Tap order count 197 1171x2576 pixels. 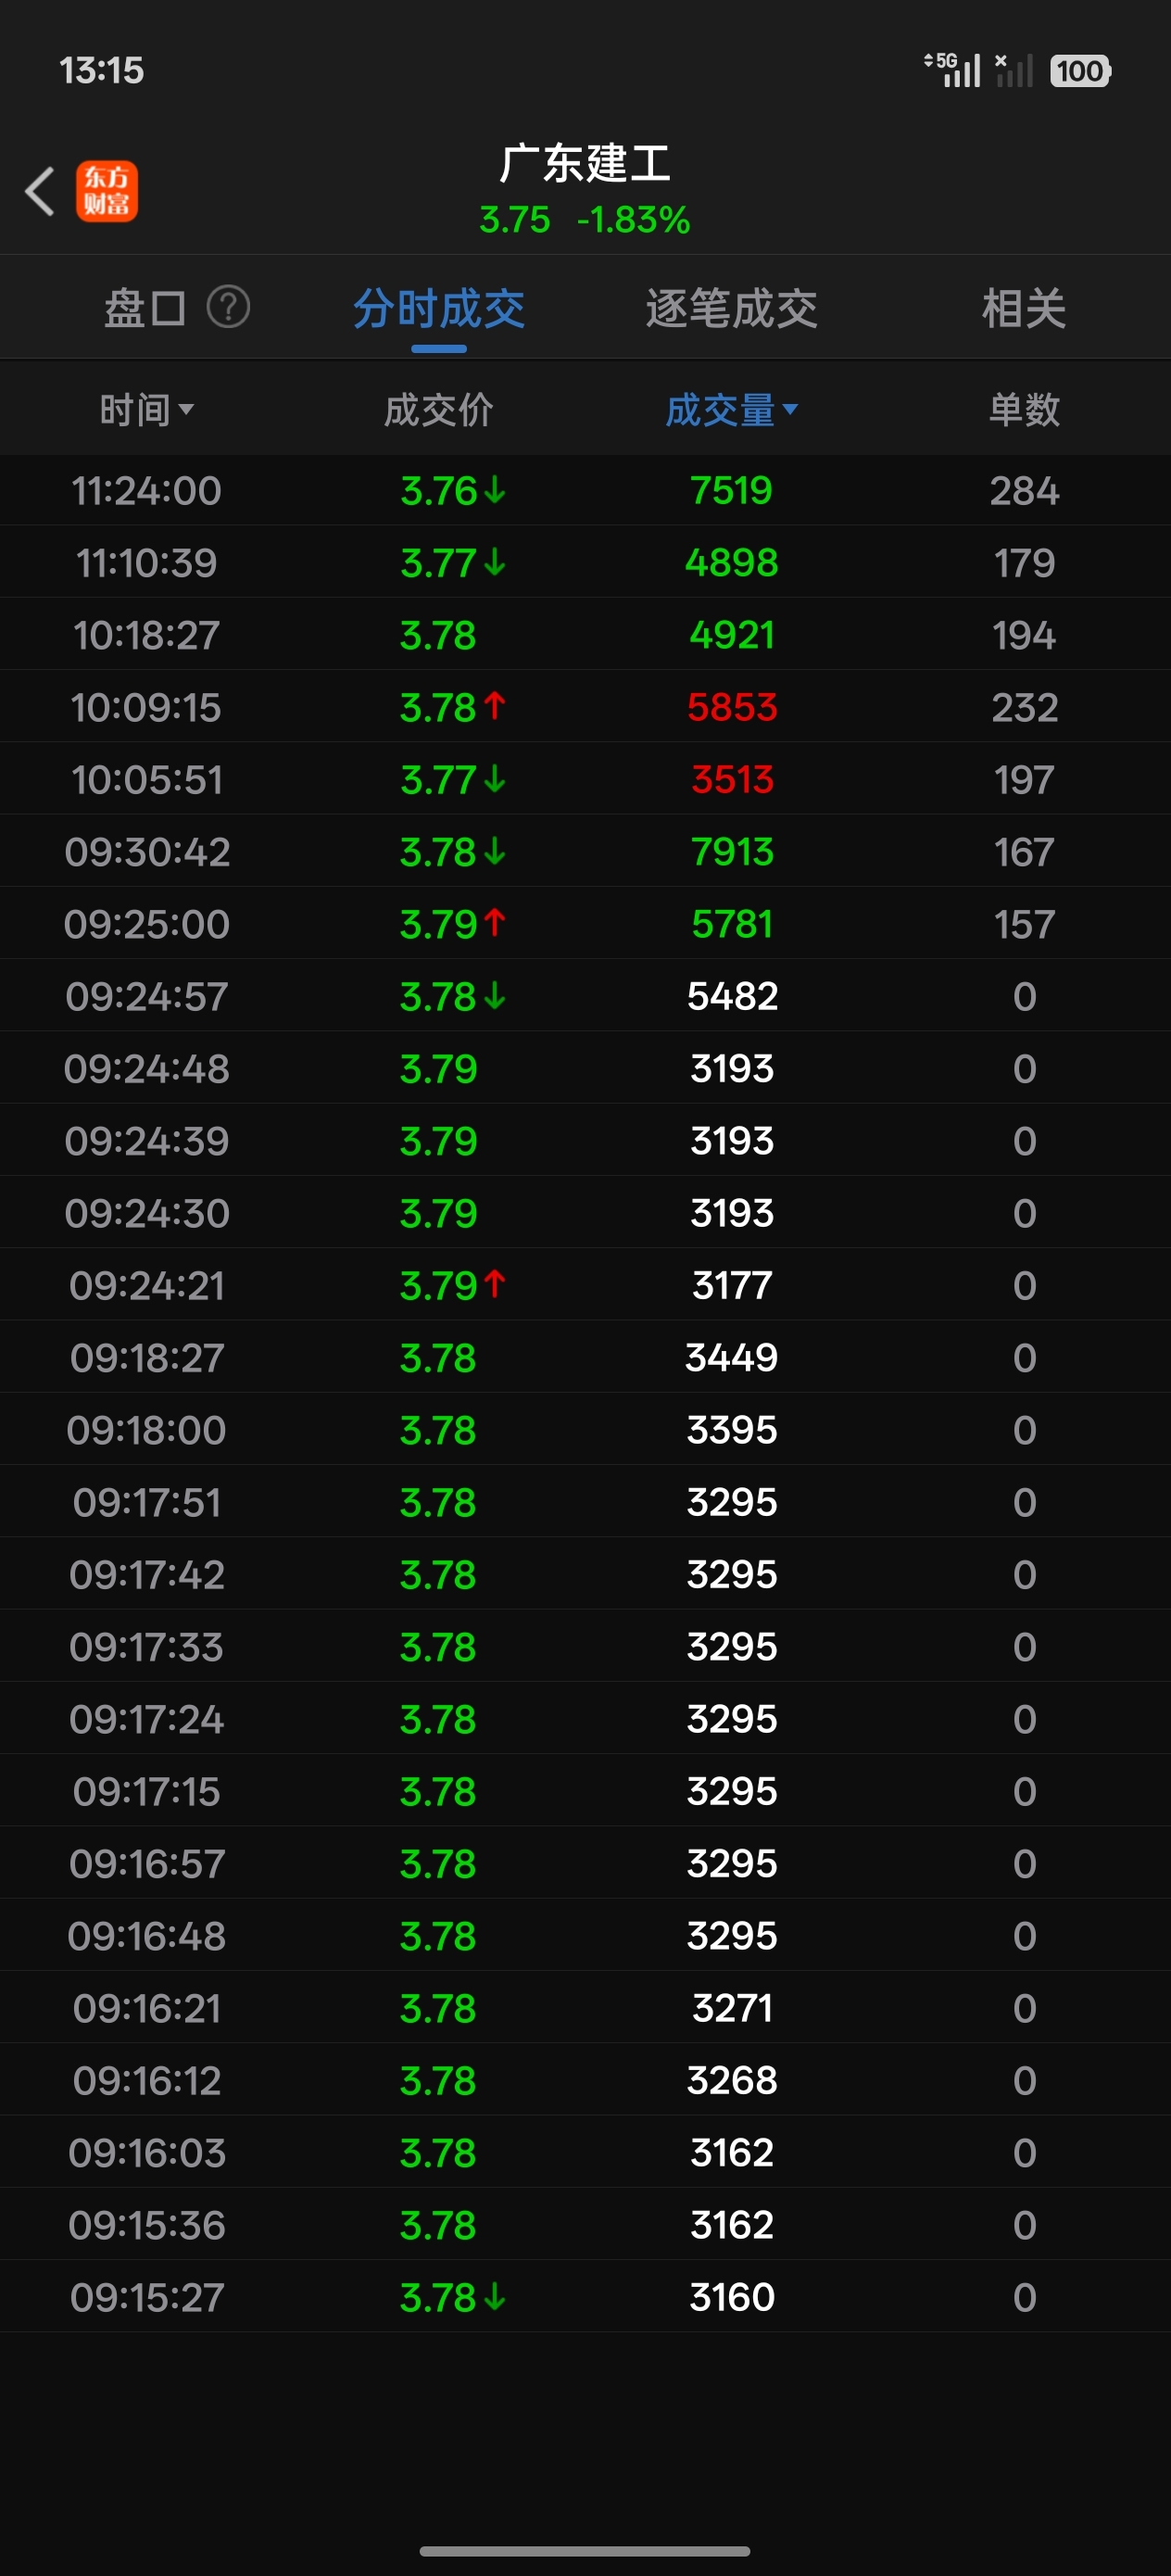[1024, 779]
